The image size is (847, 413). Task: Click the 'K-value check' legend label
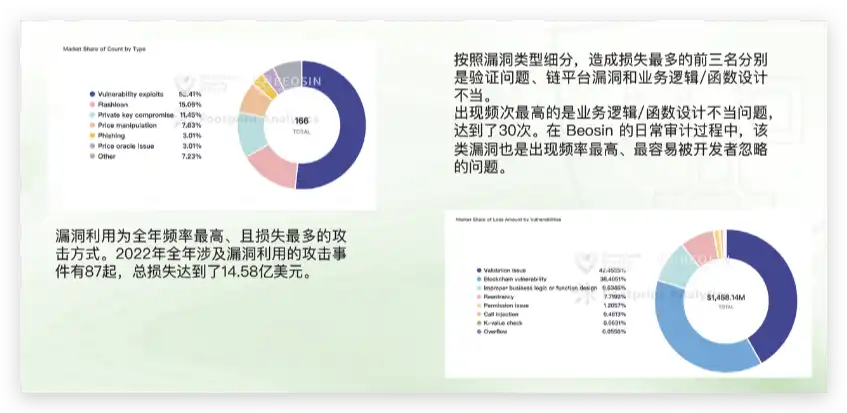(x=503, y=323)
